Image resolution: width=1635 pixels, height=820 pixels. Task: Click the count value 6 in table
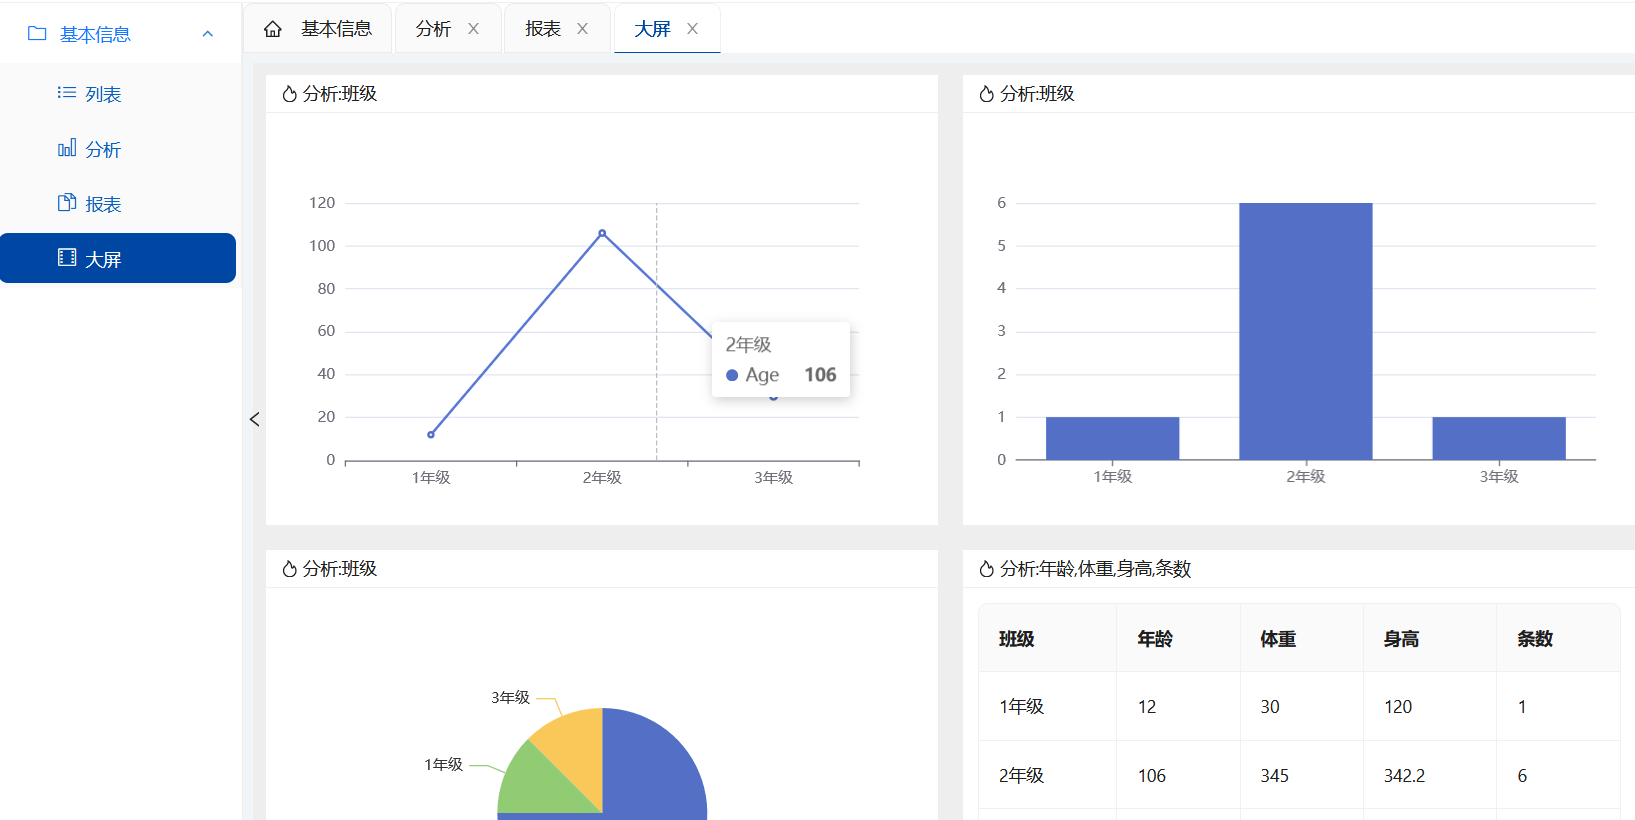click(1522, 776)
